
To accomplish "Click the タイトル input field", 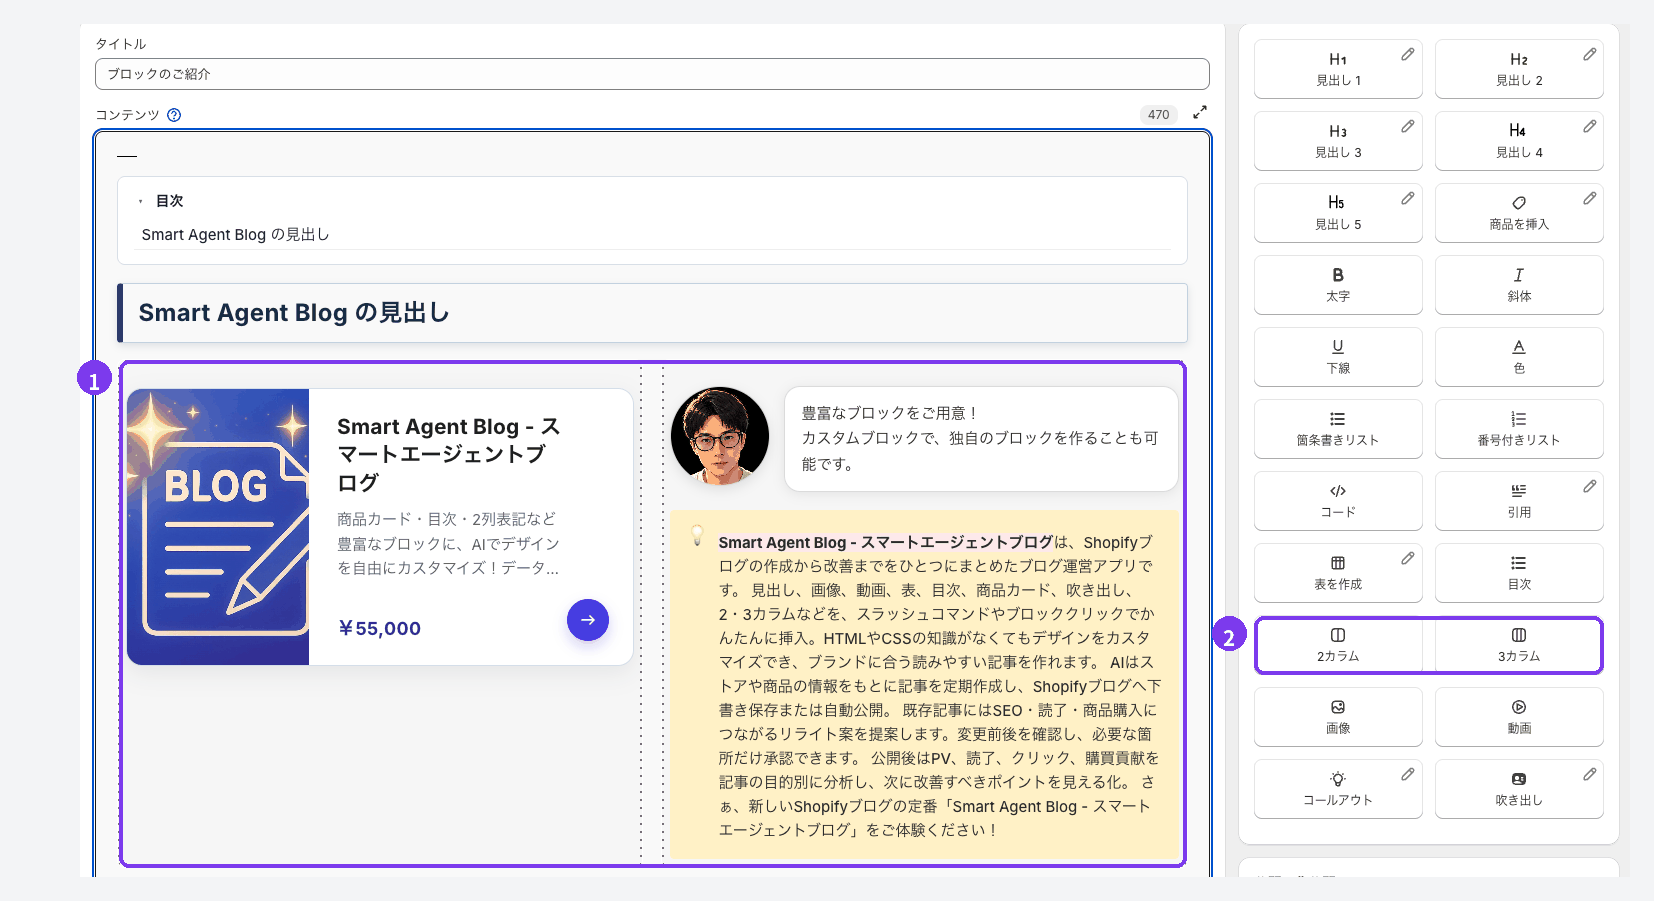I will pyautogui.click(x=652, y=74).
